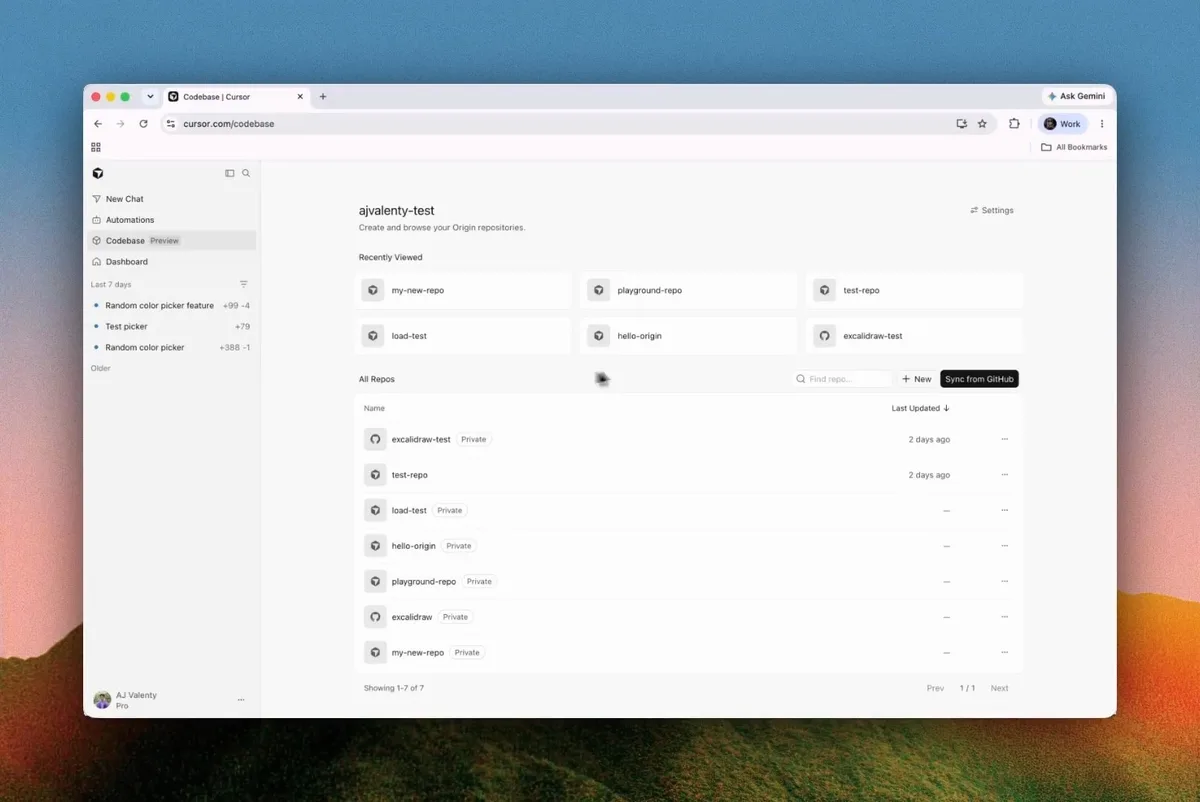The image size is (1200, 802).
Task: Open All Bookmarks folder
Action: 1074,147
